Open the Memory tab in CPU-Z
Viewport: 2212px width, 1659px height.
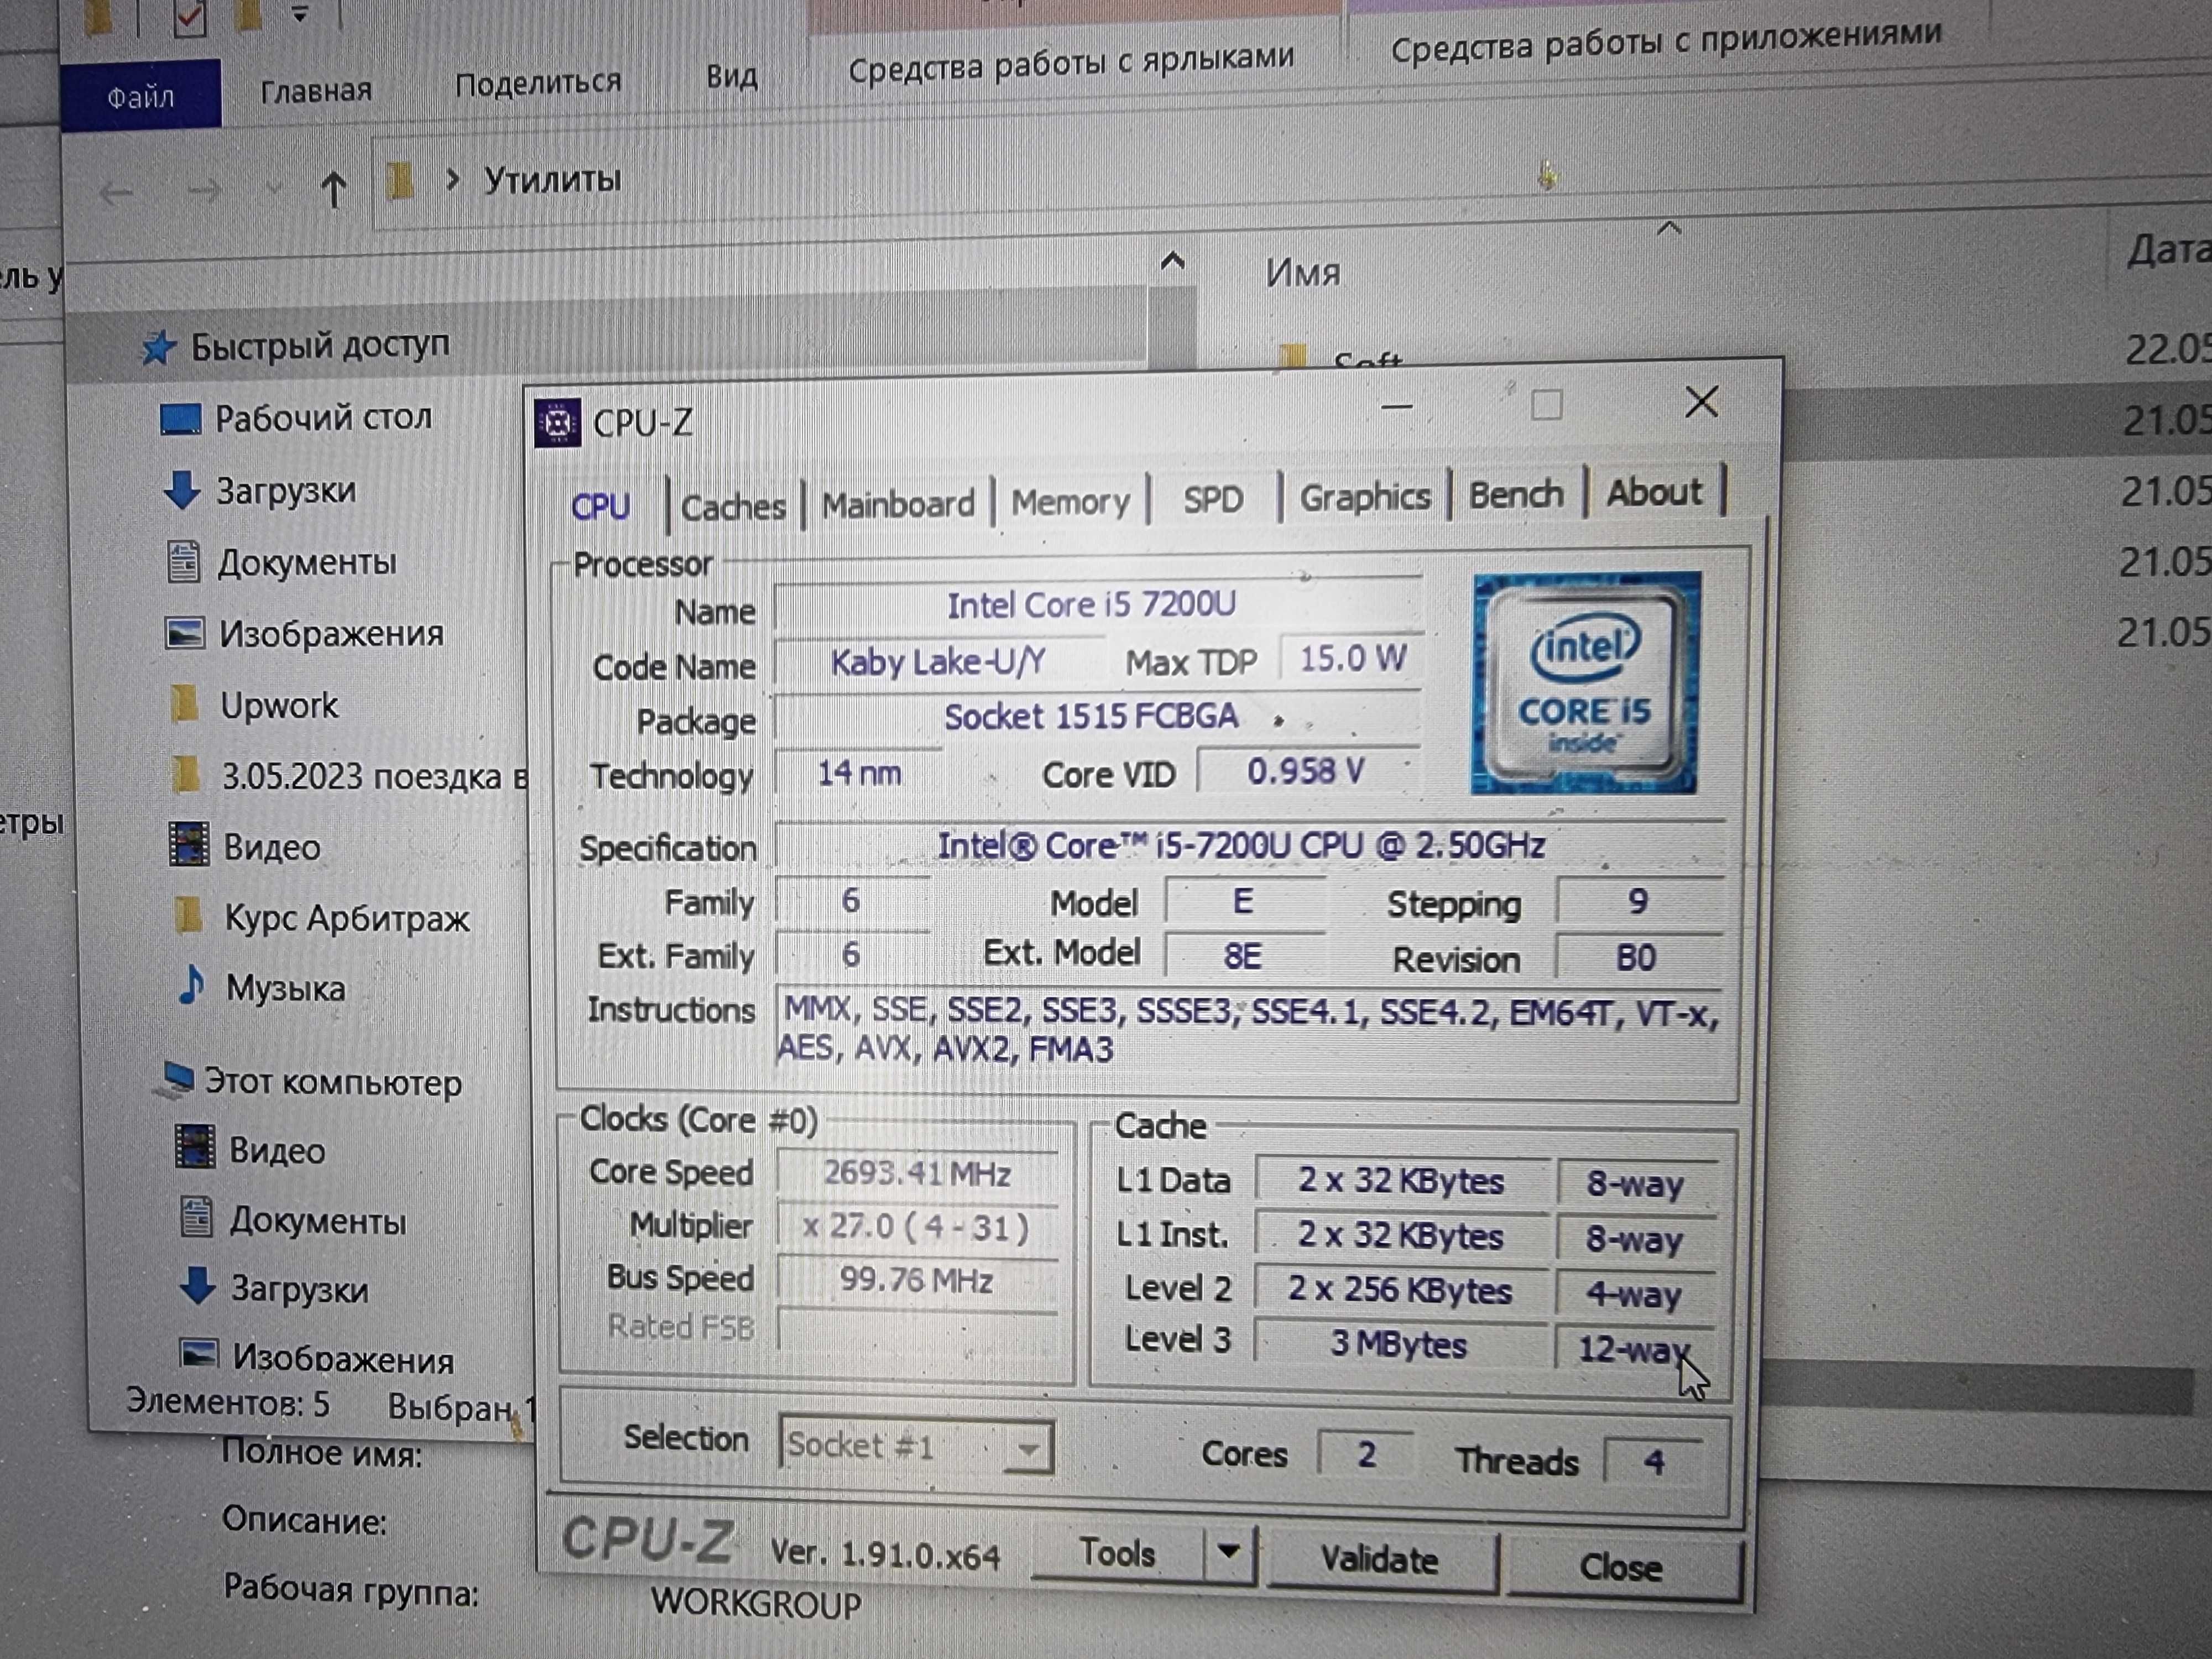click(1070, 502)
